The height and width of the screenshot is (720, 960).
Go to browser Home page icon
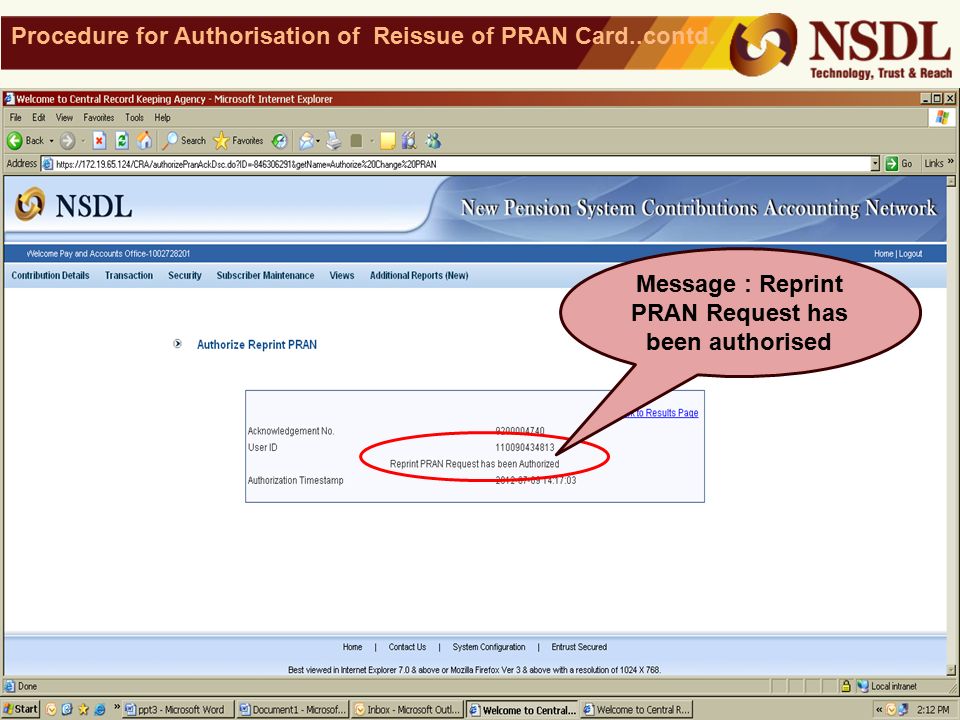[x=144, y=141]
